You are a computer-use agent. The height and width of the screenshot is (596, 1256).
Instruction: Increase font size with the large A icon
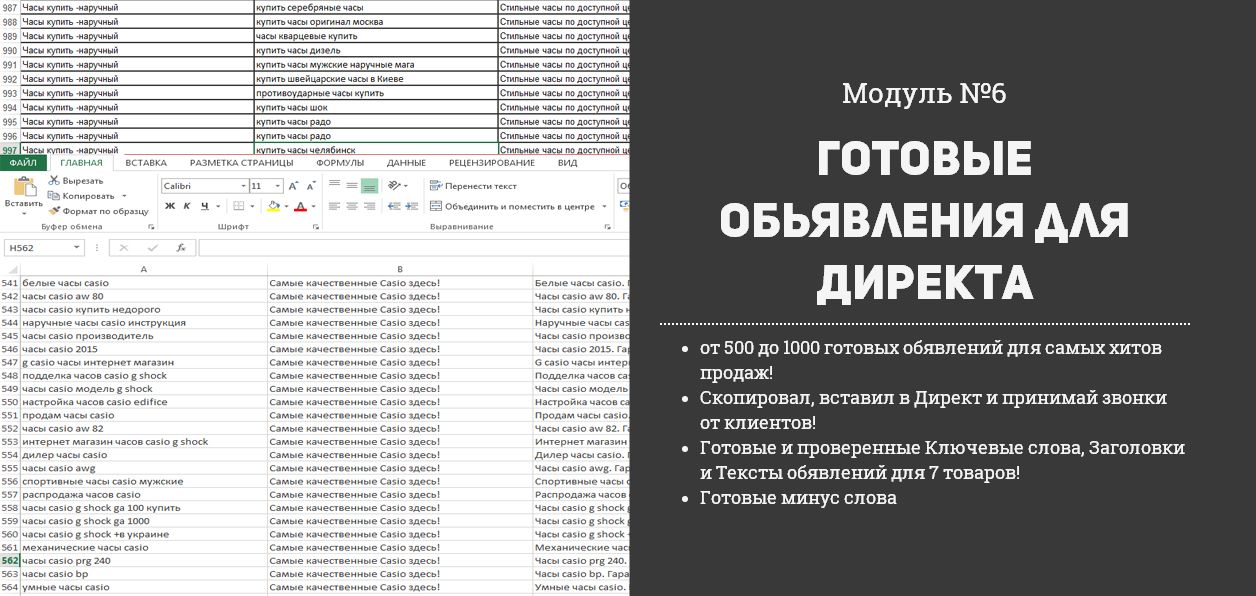pos(293,186)
